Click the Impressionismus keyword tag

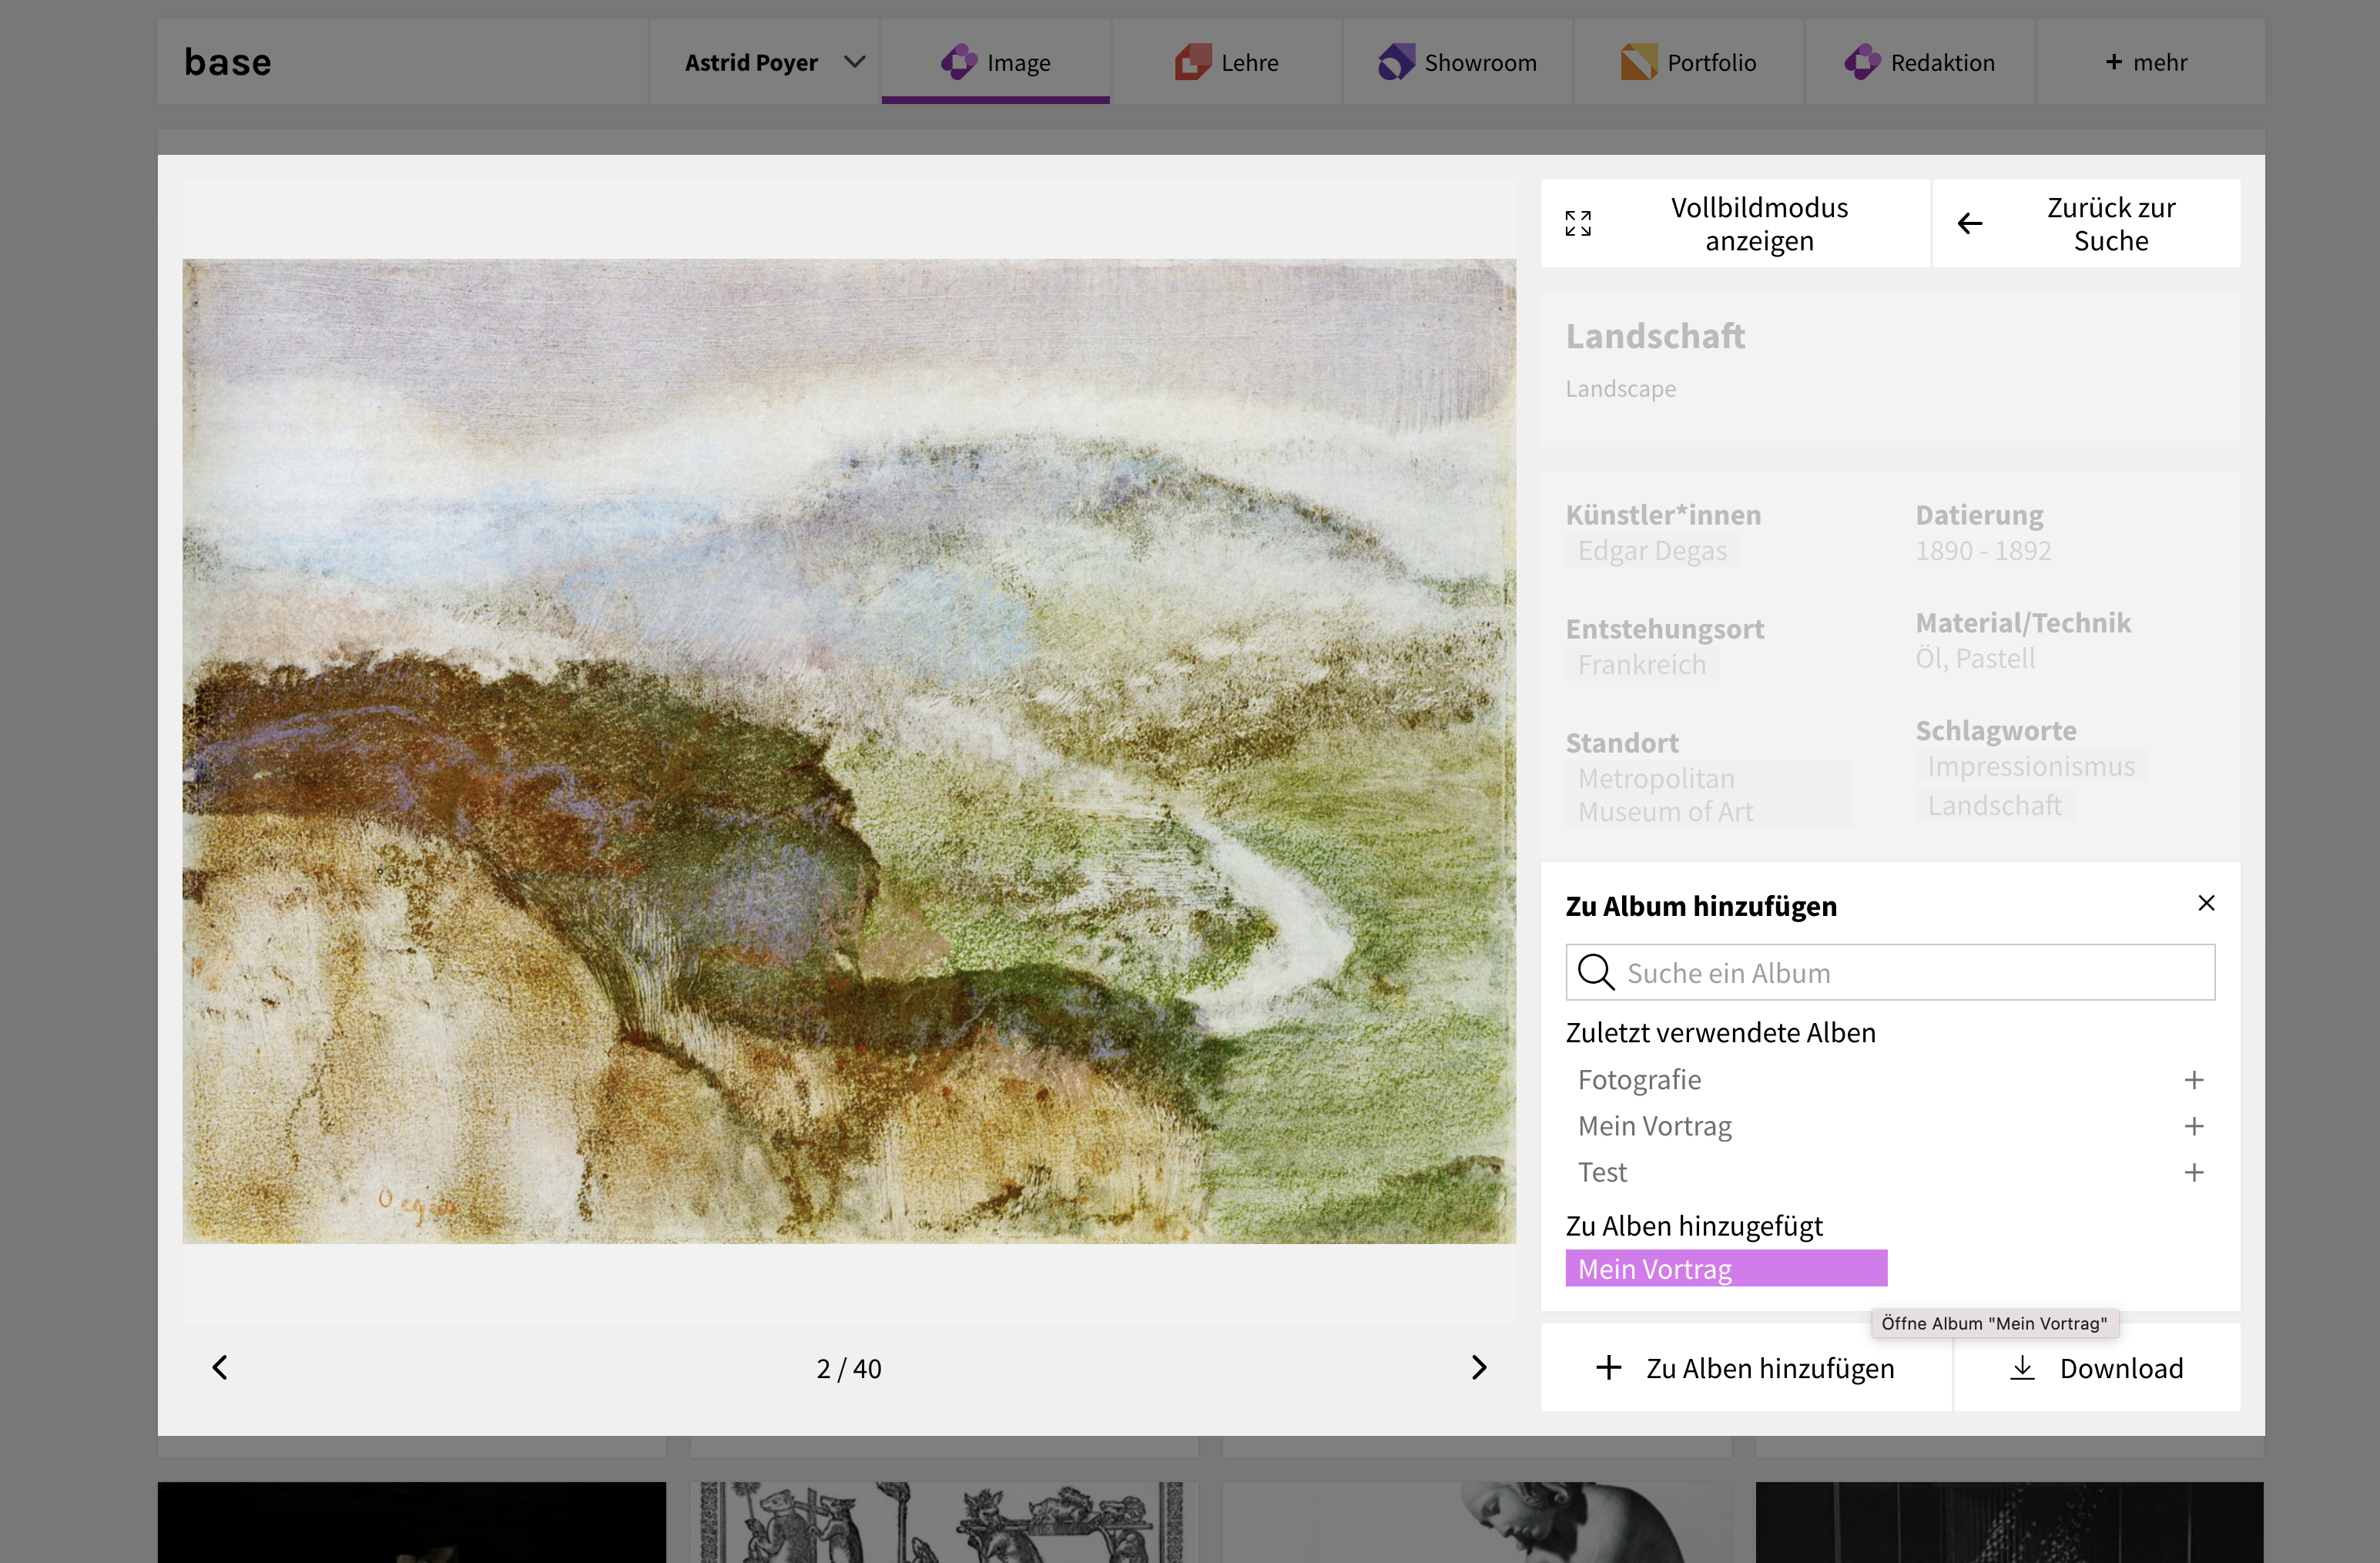coord(2031,767)
